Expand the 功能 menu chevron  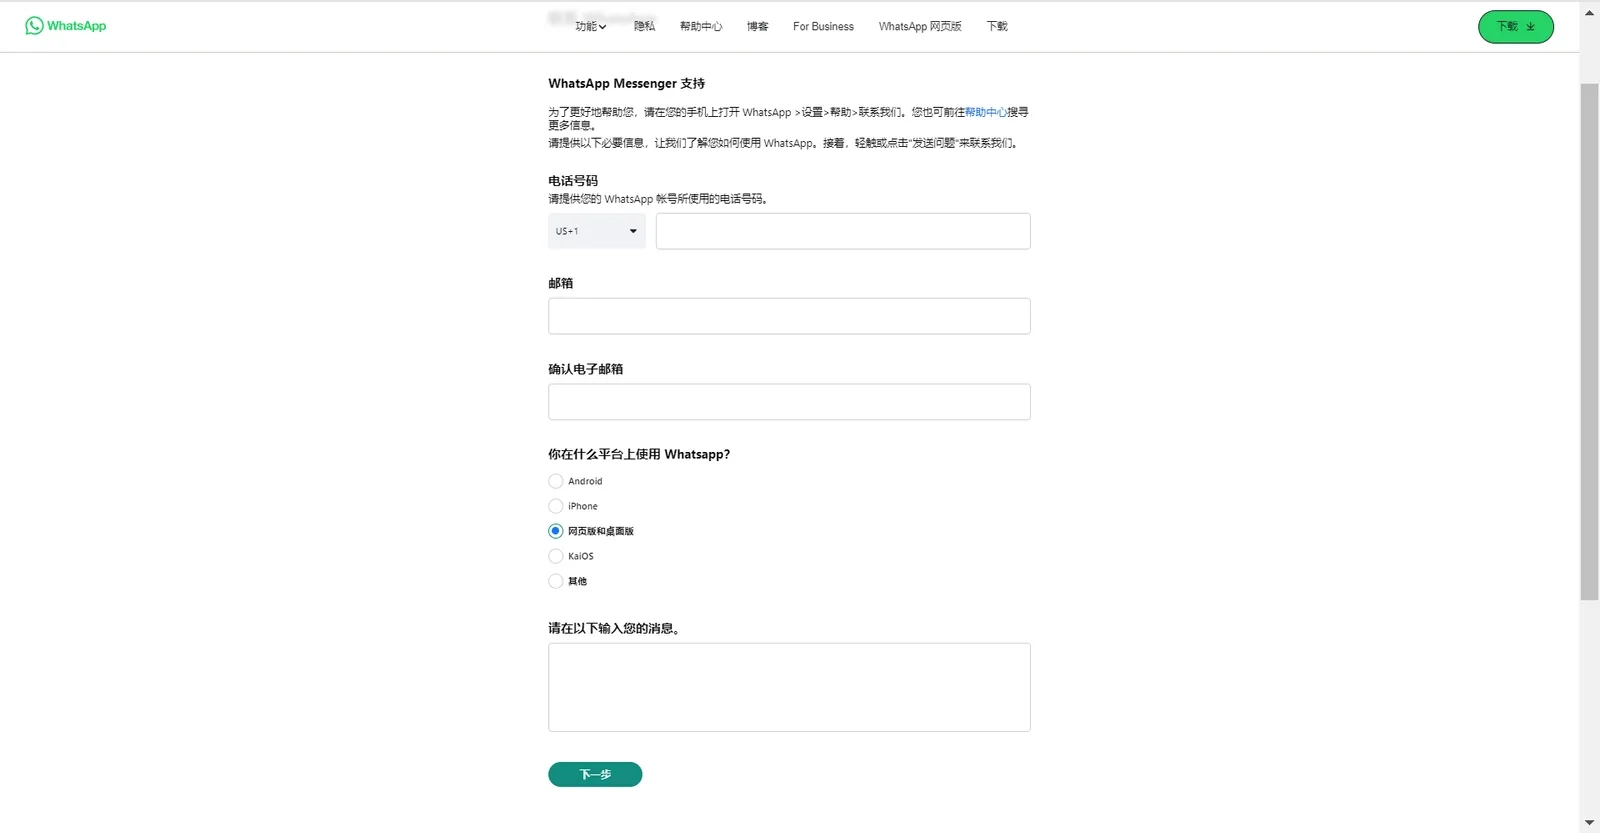[603, 27]
